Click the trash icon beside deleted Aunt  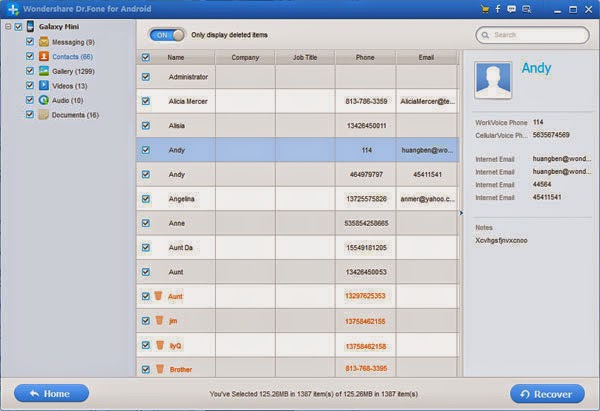tap(158, 295)
